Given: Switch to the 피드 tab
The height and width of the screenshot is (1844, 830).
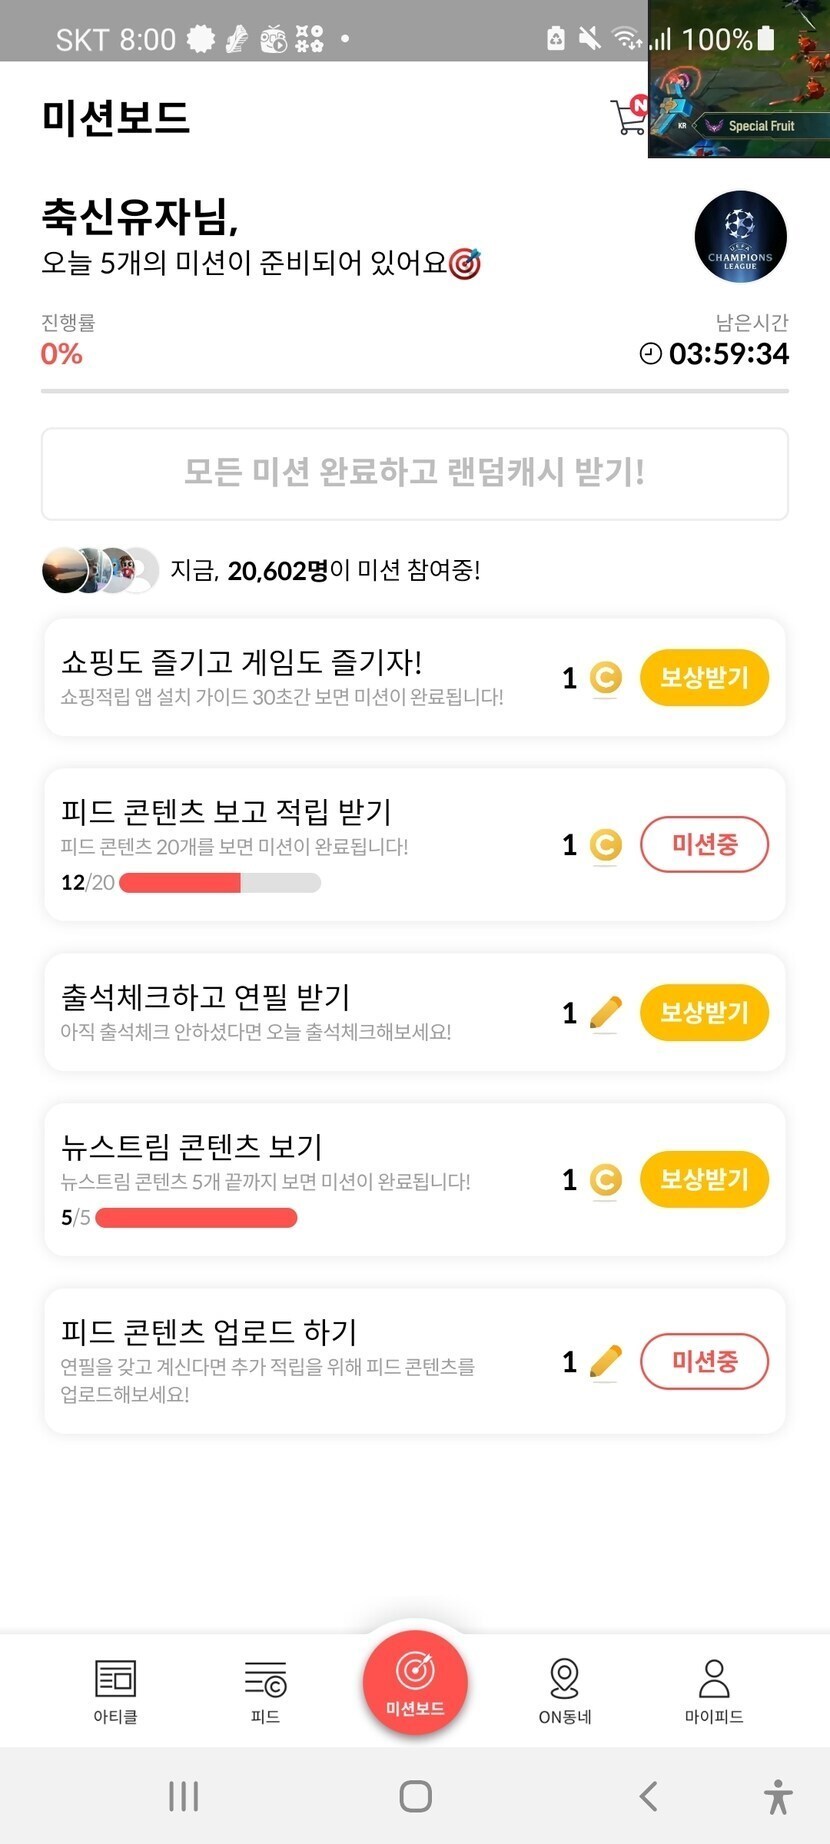Looking at the screenshot, I should pyautogui.click(x=265, y=1691).
